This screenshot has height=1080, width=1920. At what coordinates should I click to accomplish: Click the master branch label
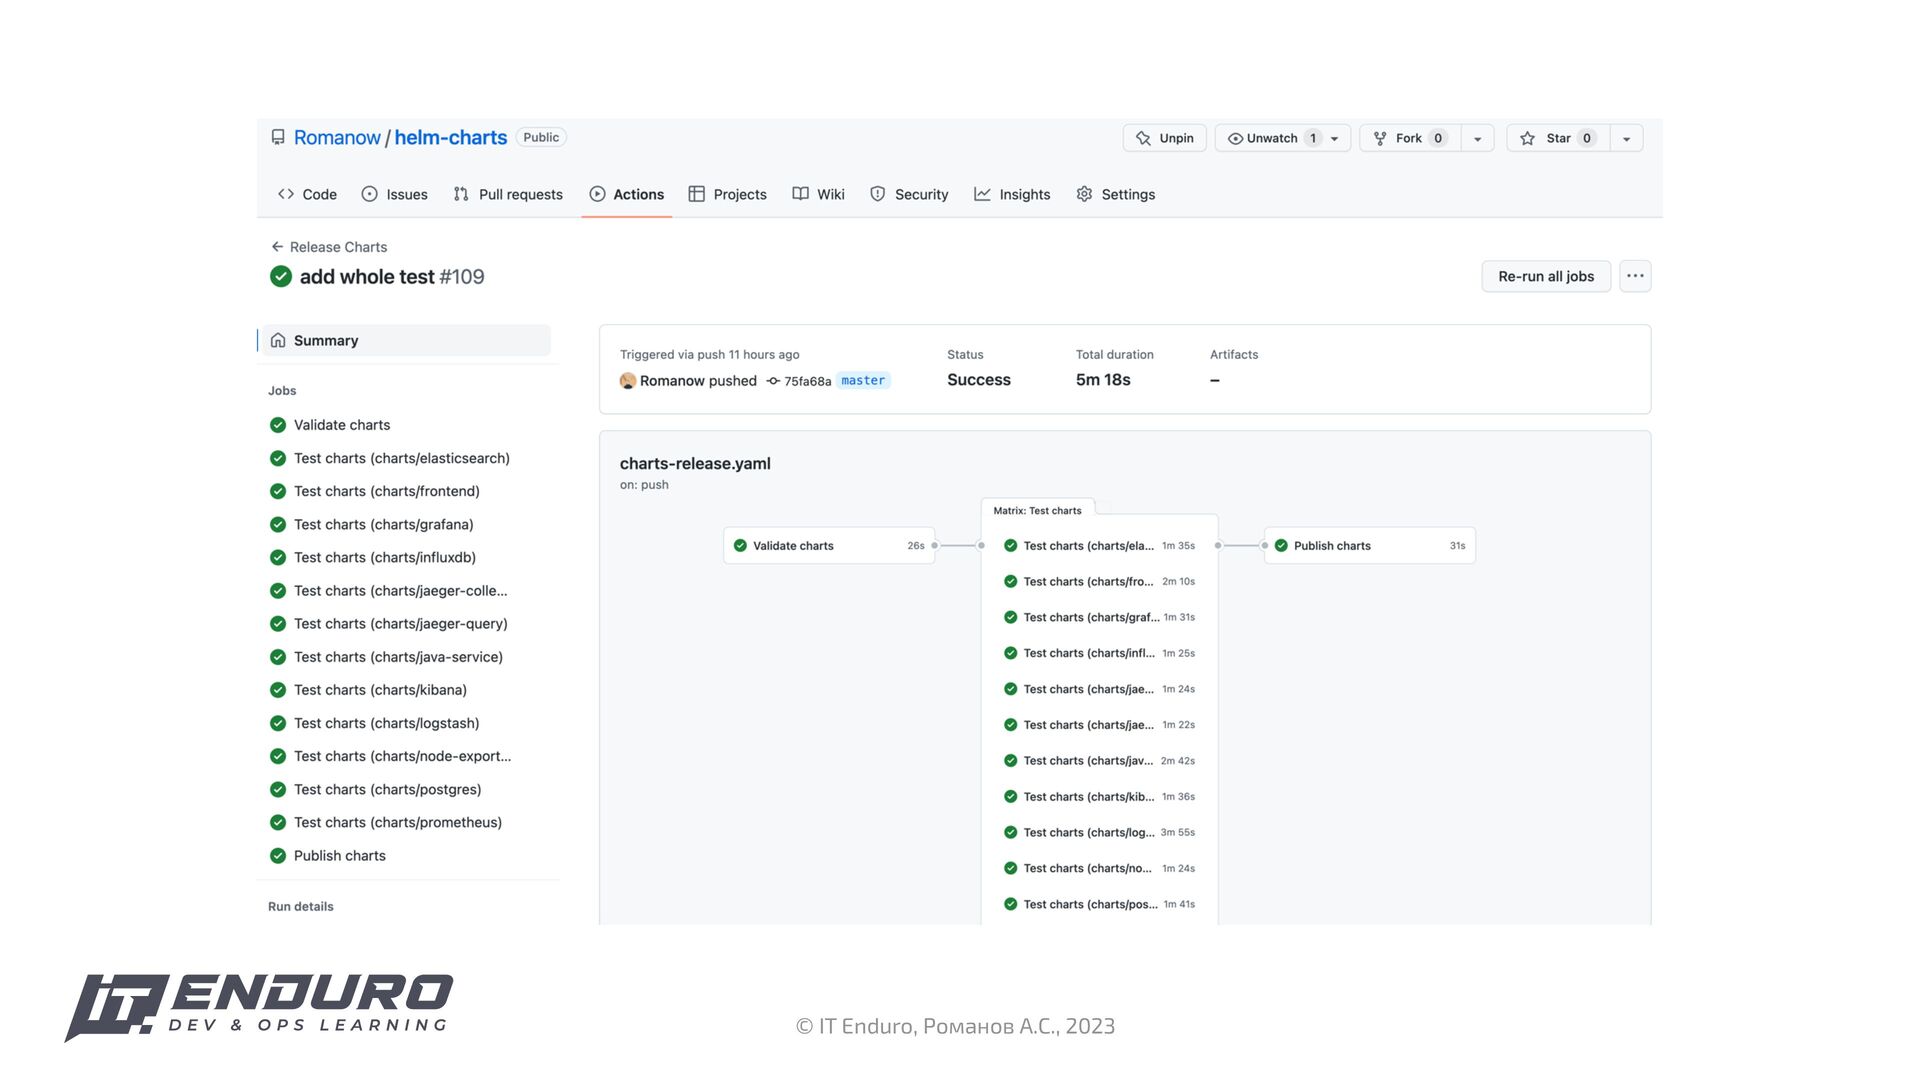pos(863,380)
